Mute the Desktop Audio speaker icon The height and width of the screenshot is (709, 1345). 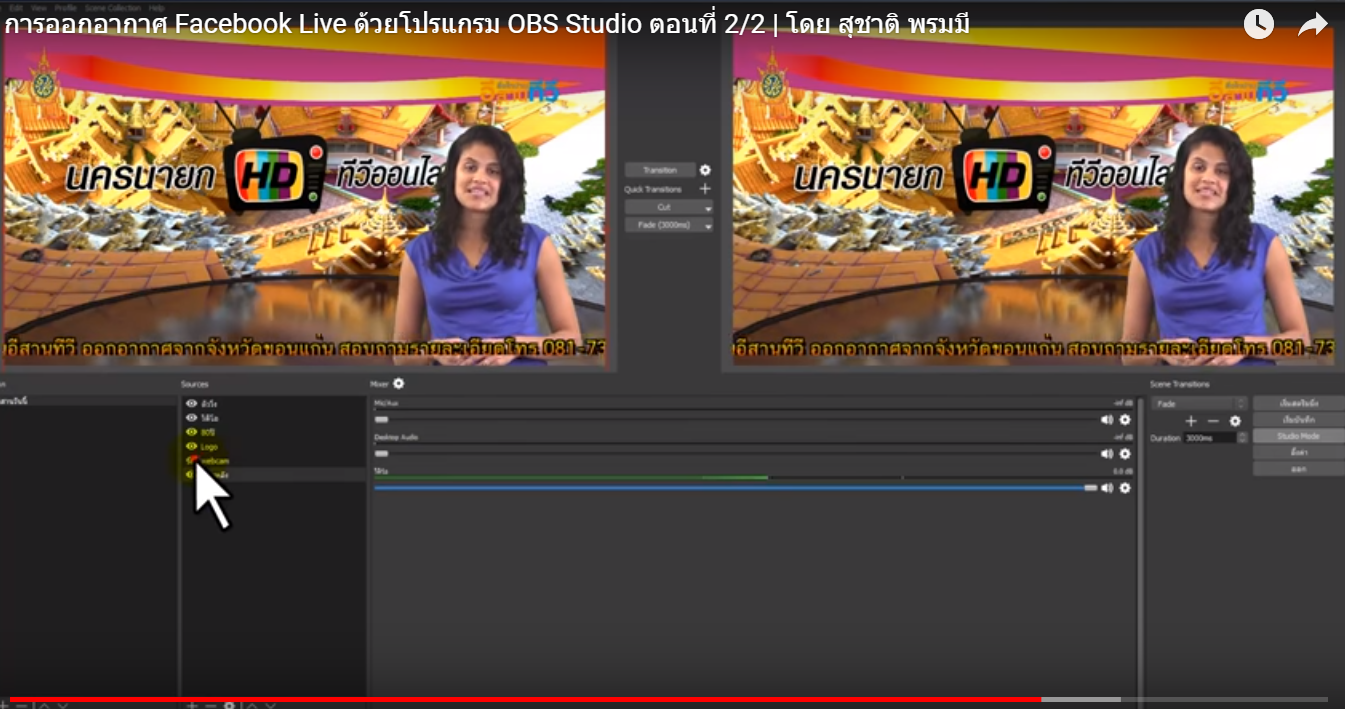1107,454
